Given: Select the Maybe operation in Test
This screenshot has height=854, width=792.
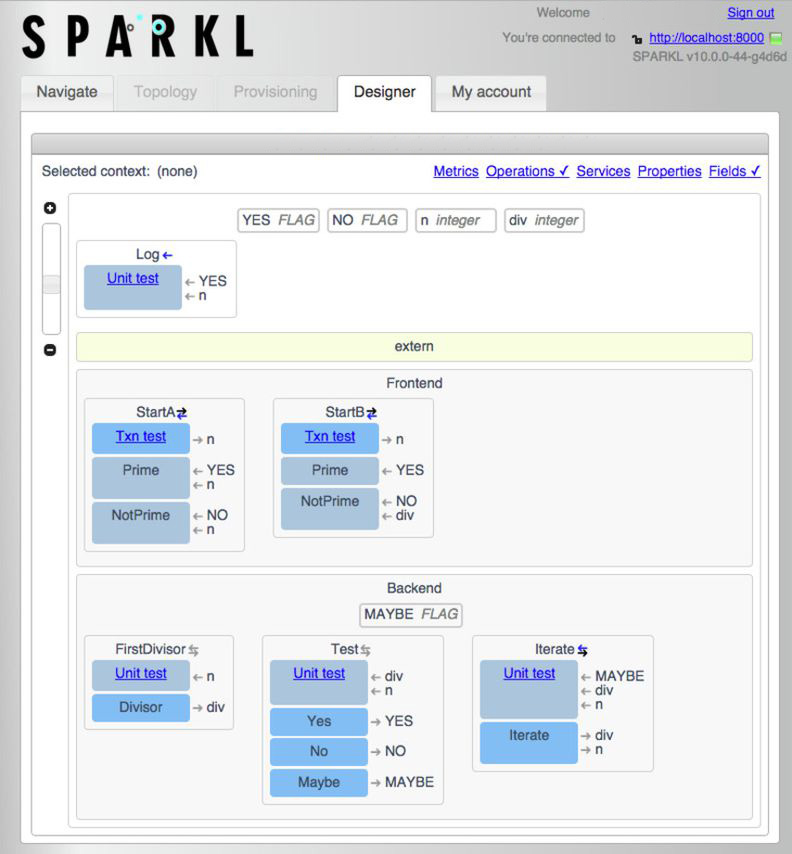Looking at the screenshot, I should (319, 783).
